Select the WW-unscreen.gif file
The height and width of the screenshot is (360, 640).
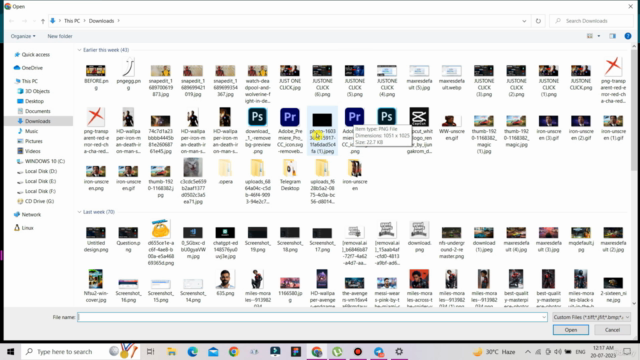point(451,127)
